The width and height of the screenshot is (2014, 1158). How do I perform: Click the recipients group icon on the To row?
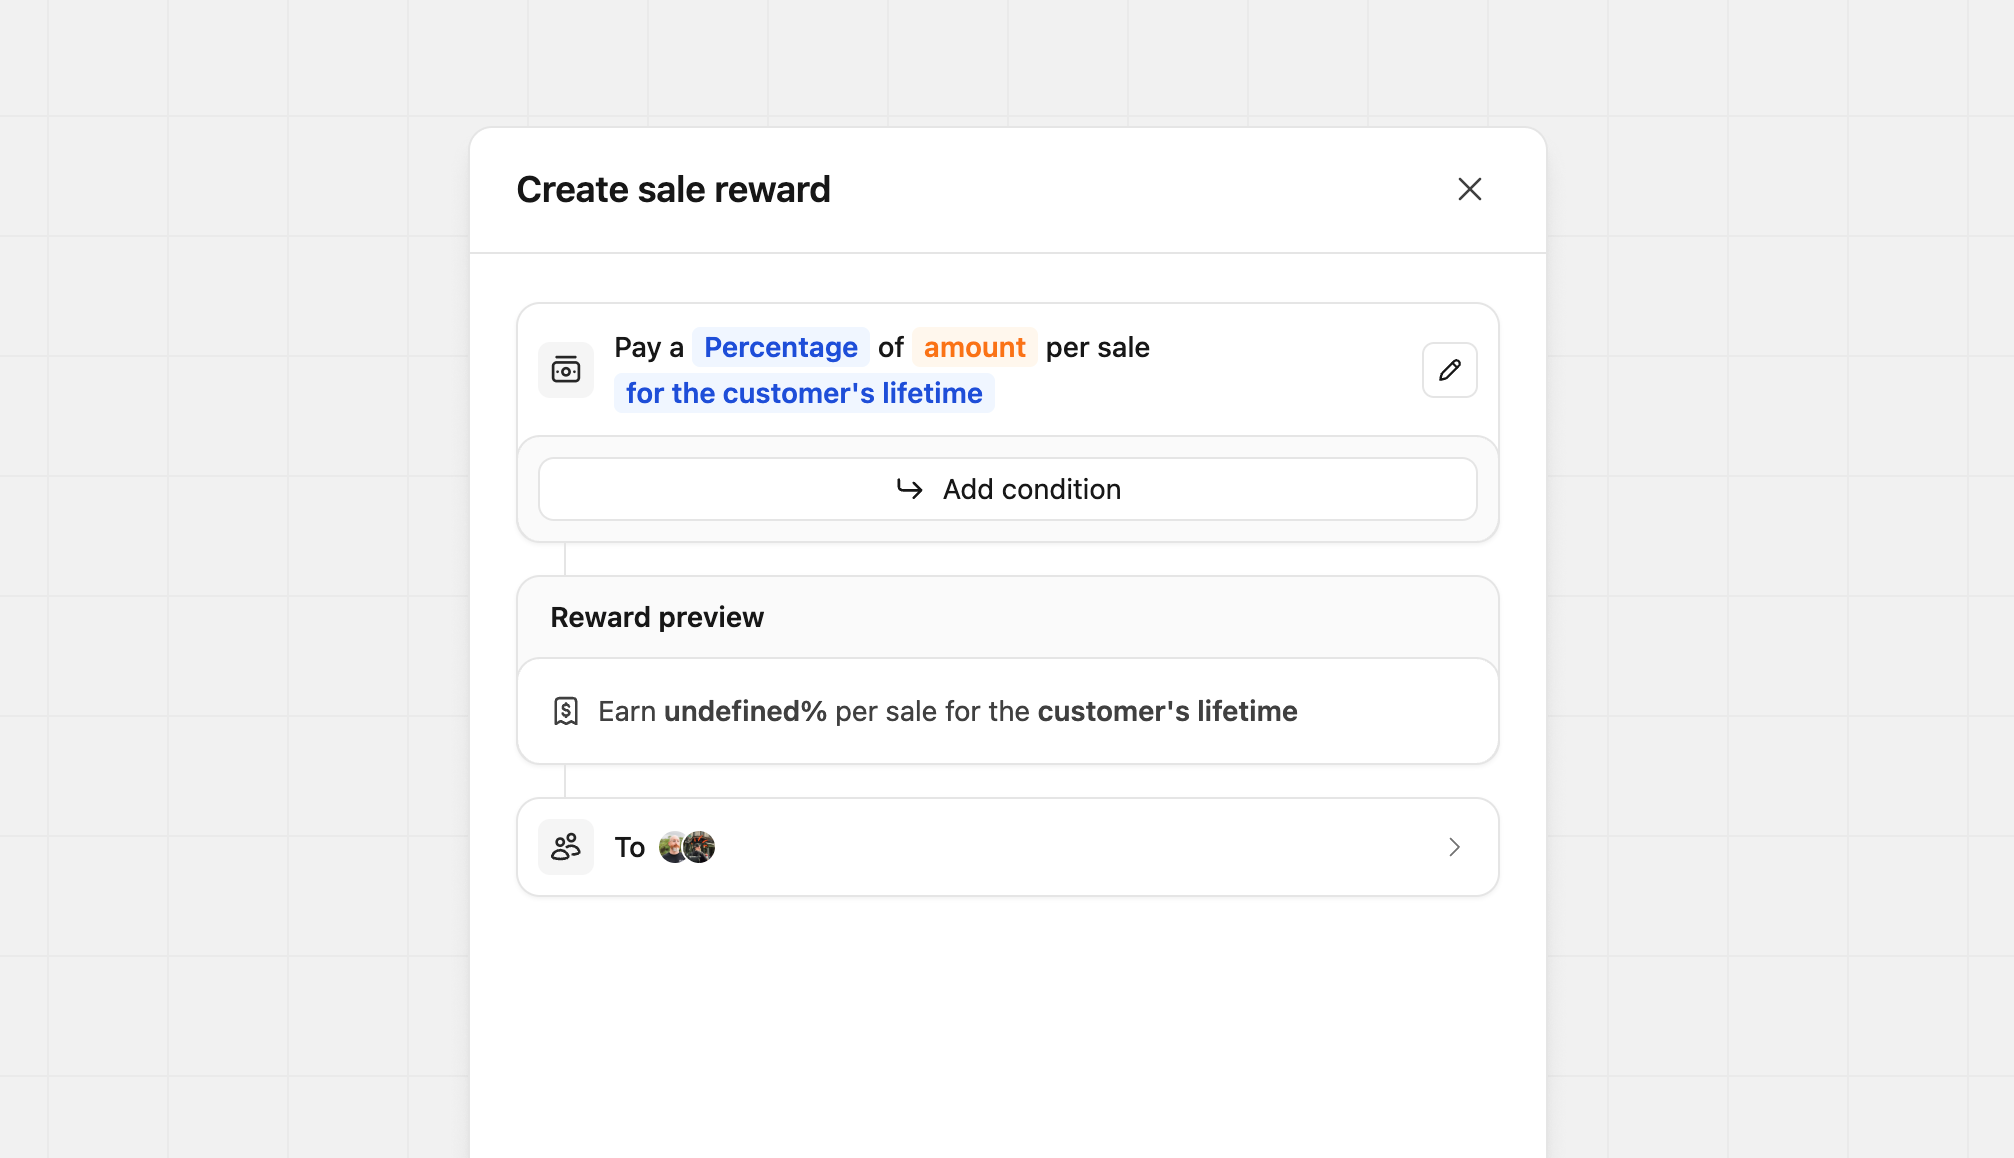pyautogui.click(x=565, y=846)
